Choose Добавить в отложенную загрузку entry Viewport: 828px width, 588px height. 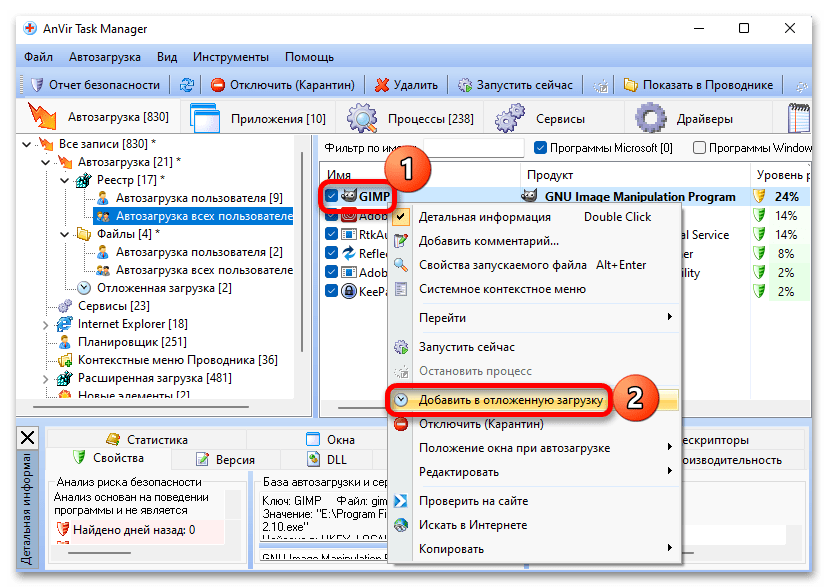(533, 400)
